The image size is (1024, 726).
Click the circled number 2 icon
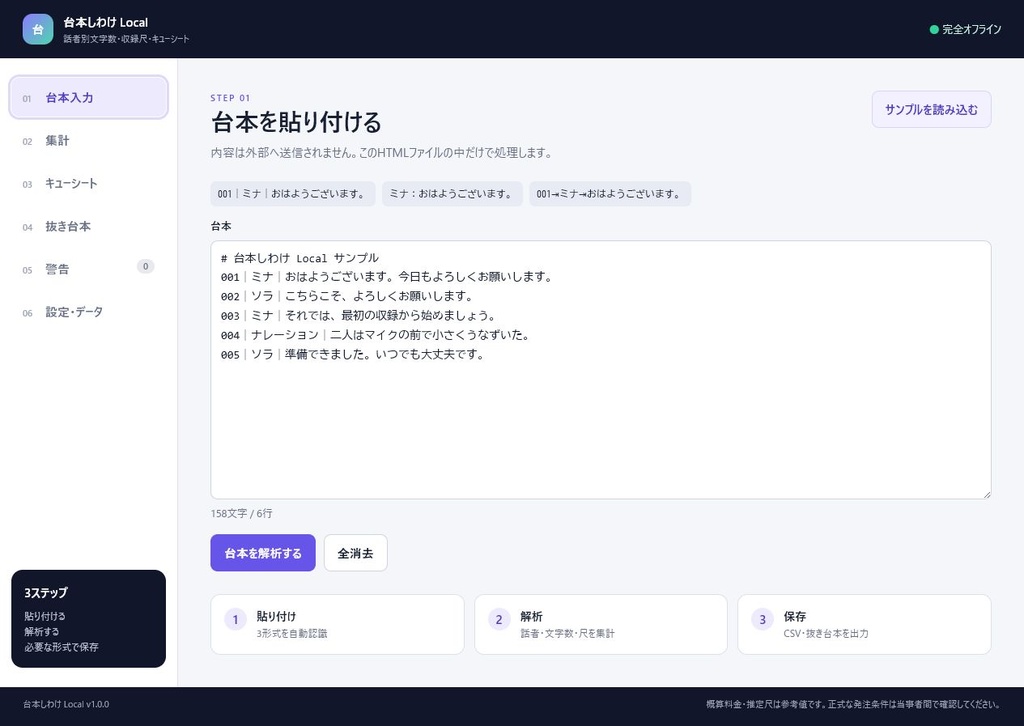(x=499, y=620)
